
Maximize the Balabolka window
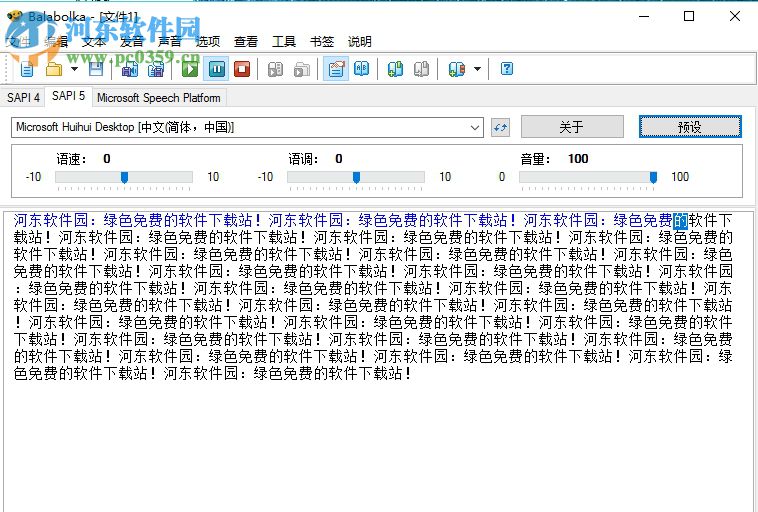(689, 16)
